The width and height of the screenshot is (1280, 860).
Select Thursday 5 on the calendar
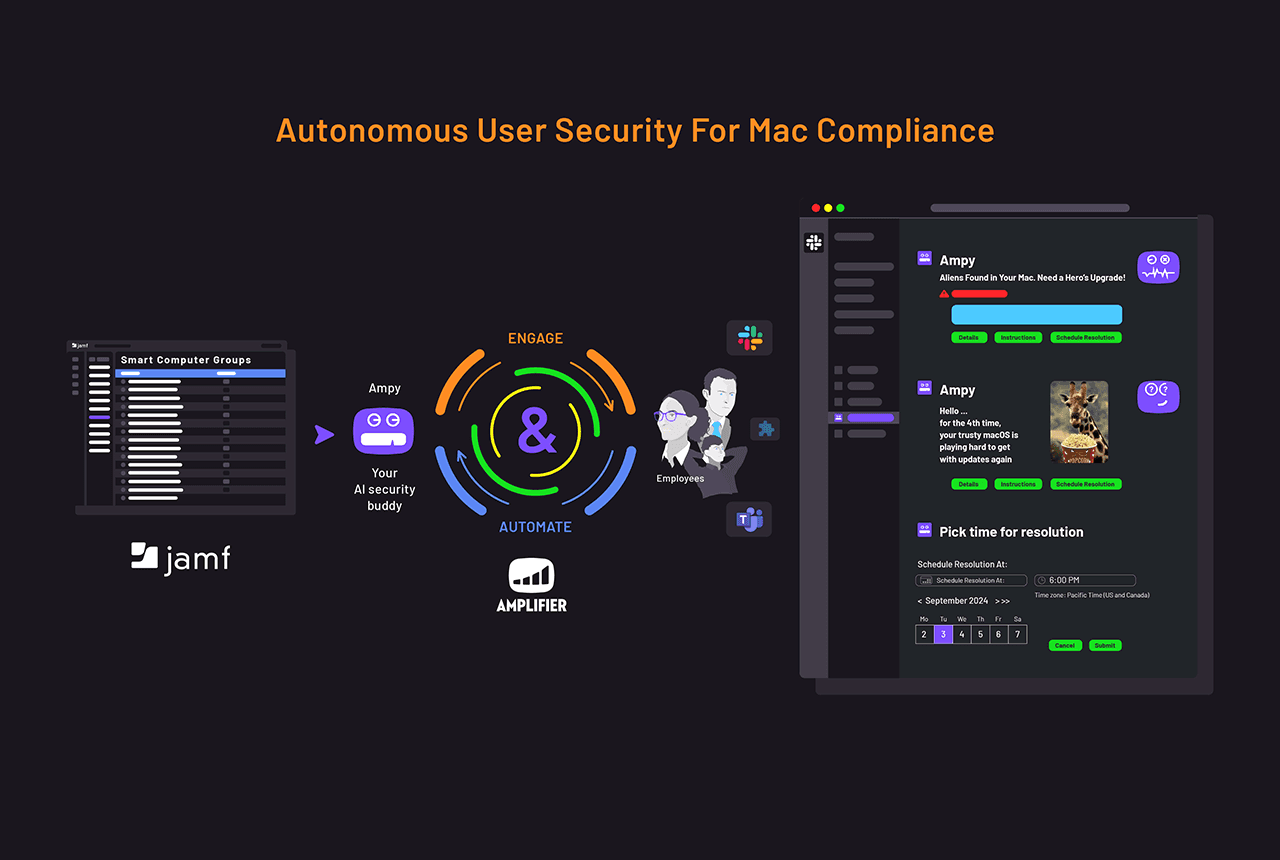coord(980,634)
